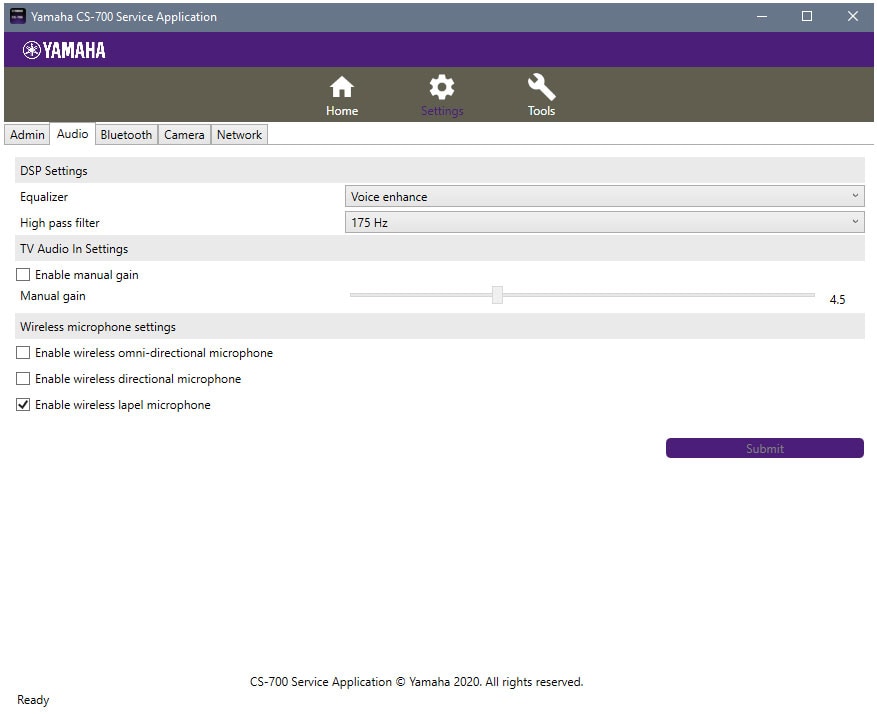The width and height of the screenshot is (877, 714).
Task: Disable the wireless lapel microphone option
Action: pyautogui.click(x=23, y=405)
